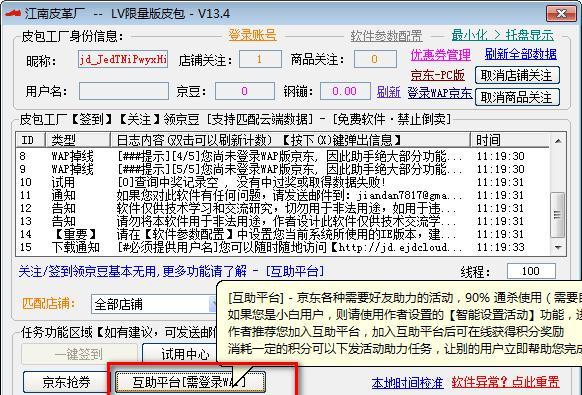Open 京东-PC版 link
Image resolution: width=582 pixels, height=395 pixels.
437,75
